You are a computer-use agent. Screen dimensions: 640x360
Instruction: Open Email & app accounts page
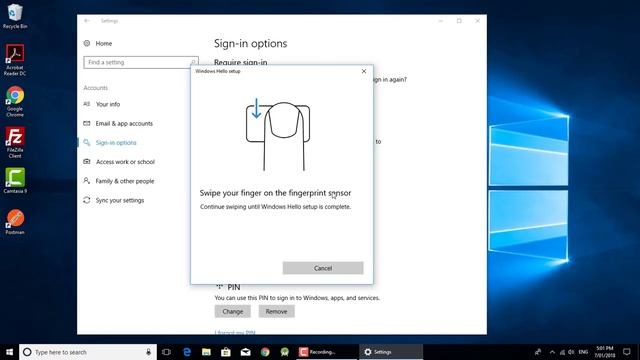click(124, 123)
